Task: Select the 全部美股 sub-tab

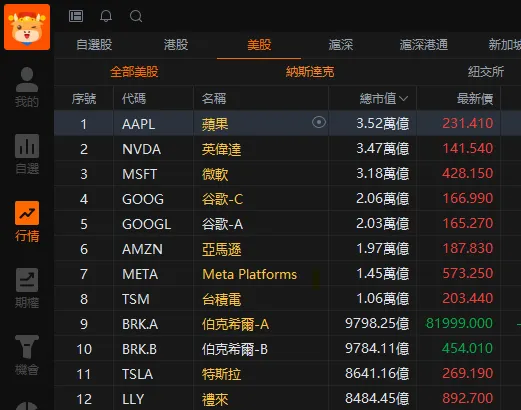Action: pos(134,72)
